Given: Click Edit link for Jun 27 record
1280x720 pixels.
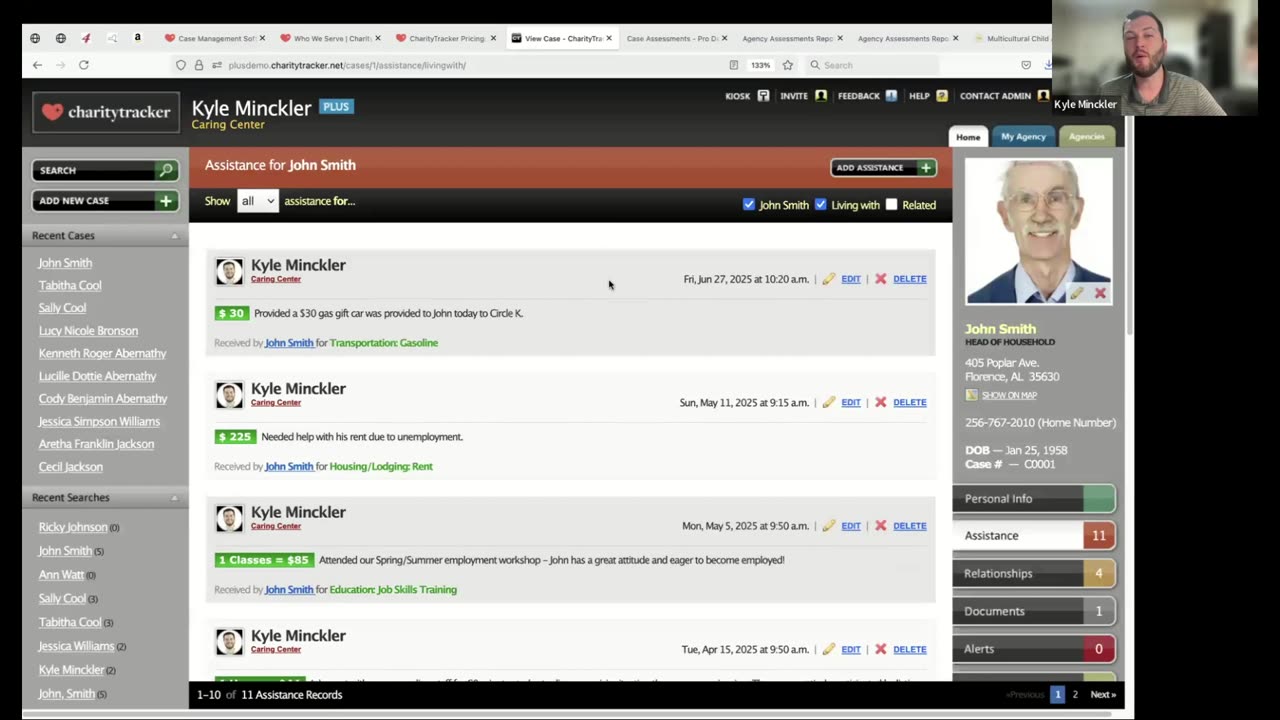Looking at the screenshot, I should (x=851, y=279).
